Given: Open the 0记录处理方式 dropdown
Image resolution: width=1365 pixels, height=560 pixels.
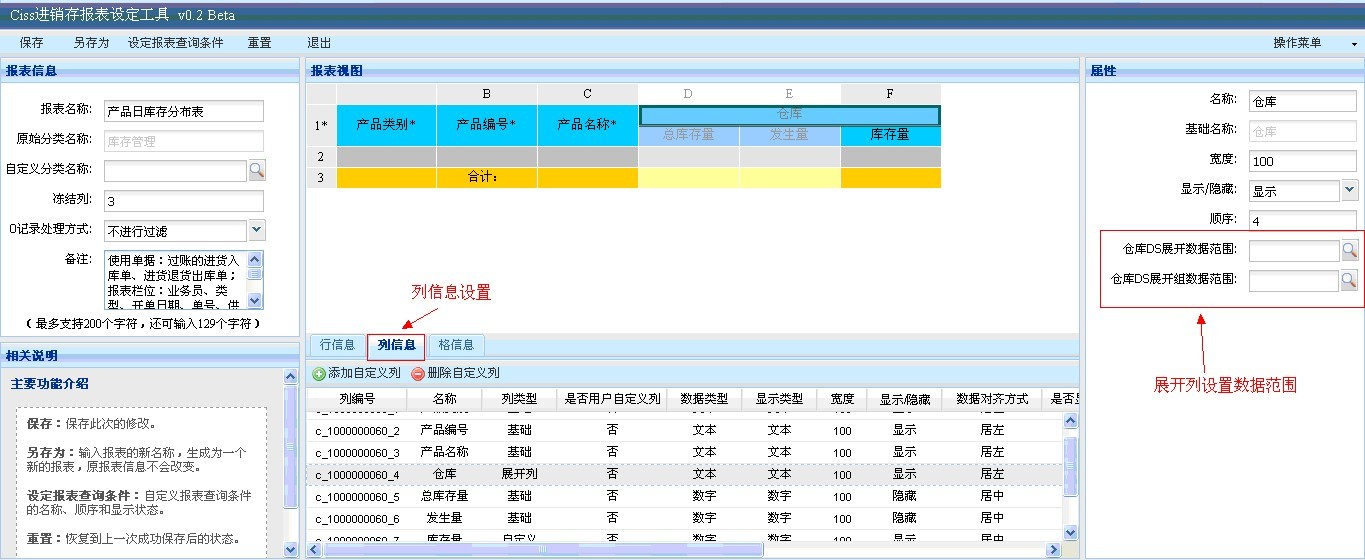Looking at the screenshot, I should (256, 231).
